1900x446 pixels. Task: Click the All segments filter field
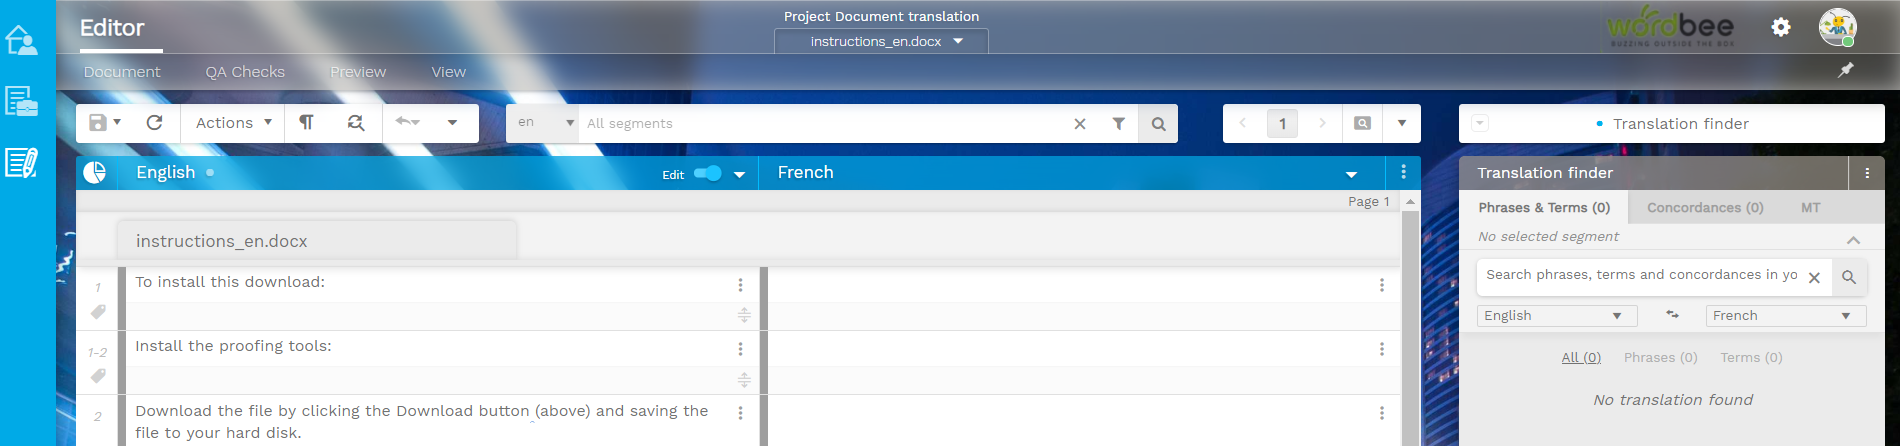820,124
